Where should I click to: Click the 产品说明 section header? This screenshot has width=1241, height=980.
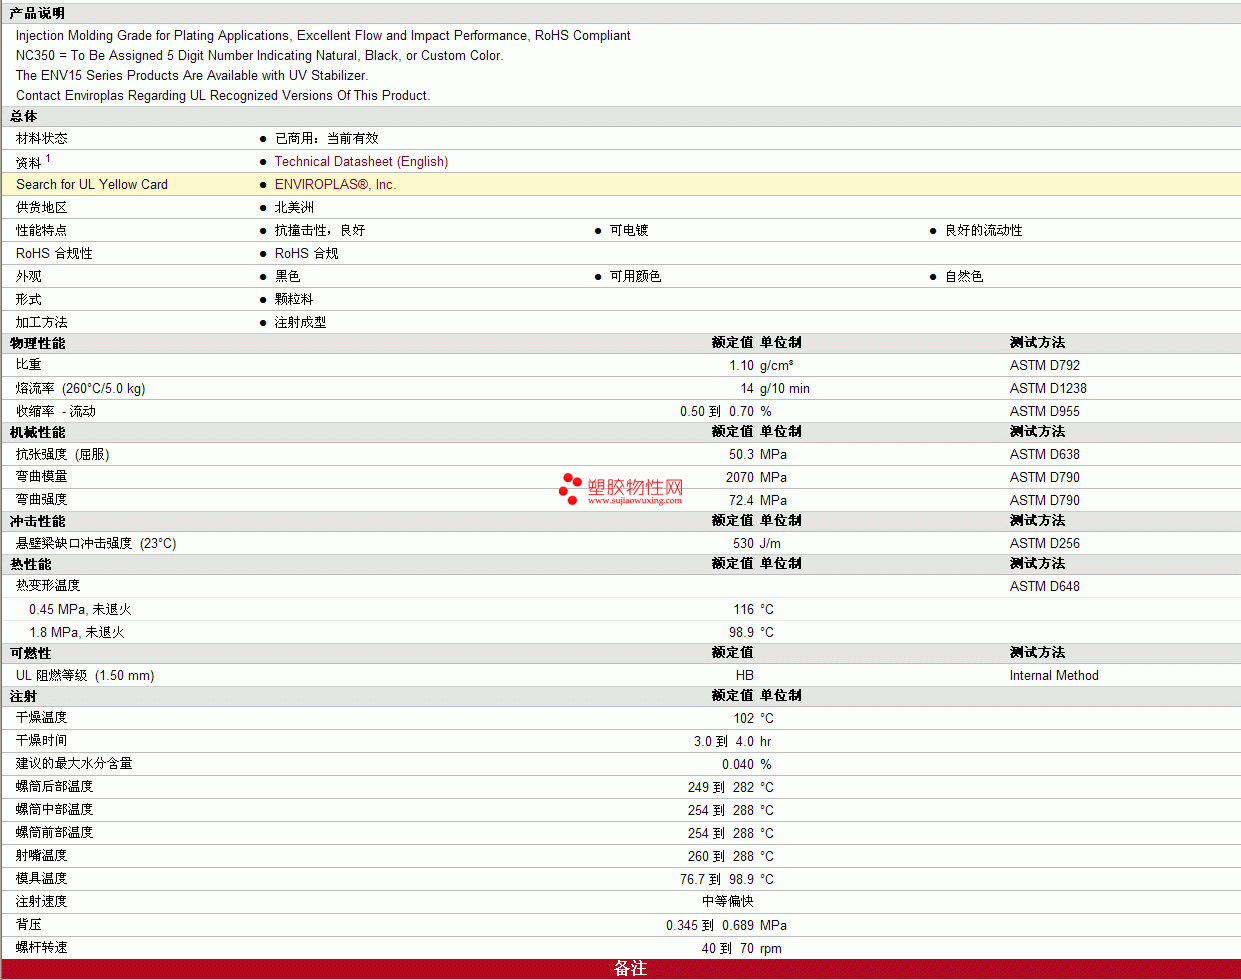point(37,13)
